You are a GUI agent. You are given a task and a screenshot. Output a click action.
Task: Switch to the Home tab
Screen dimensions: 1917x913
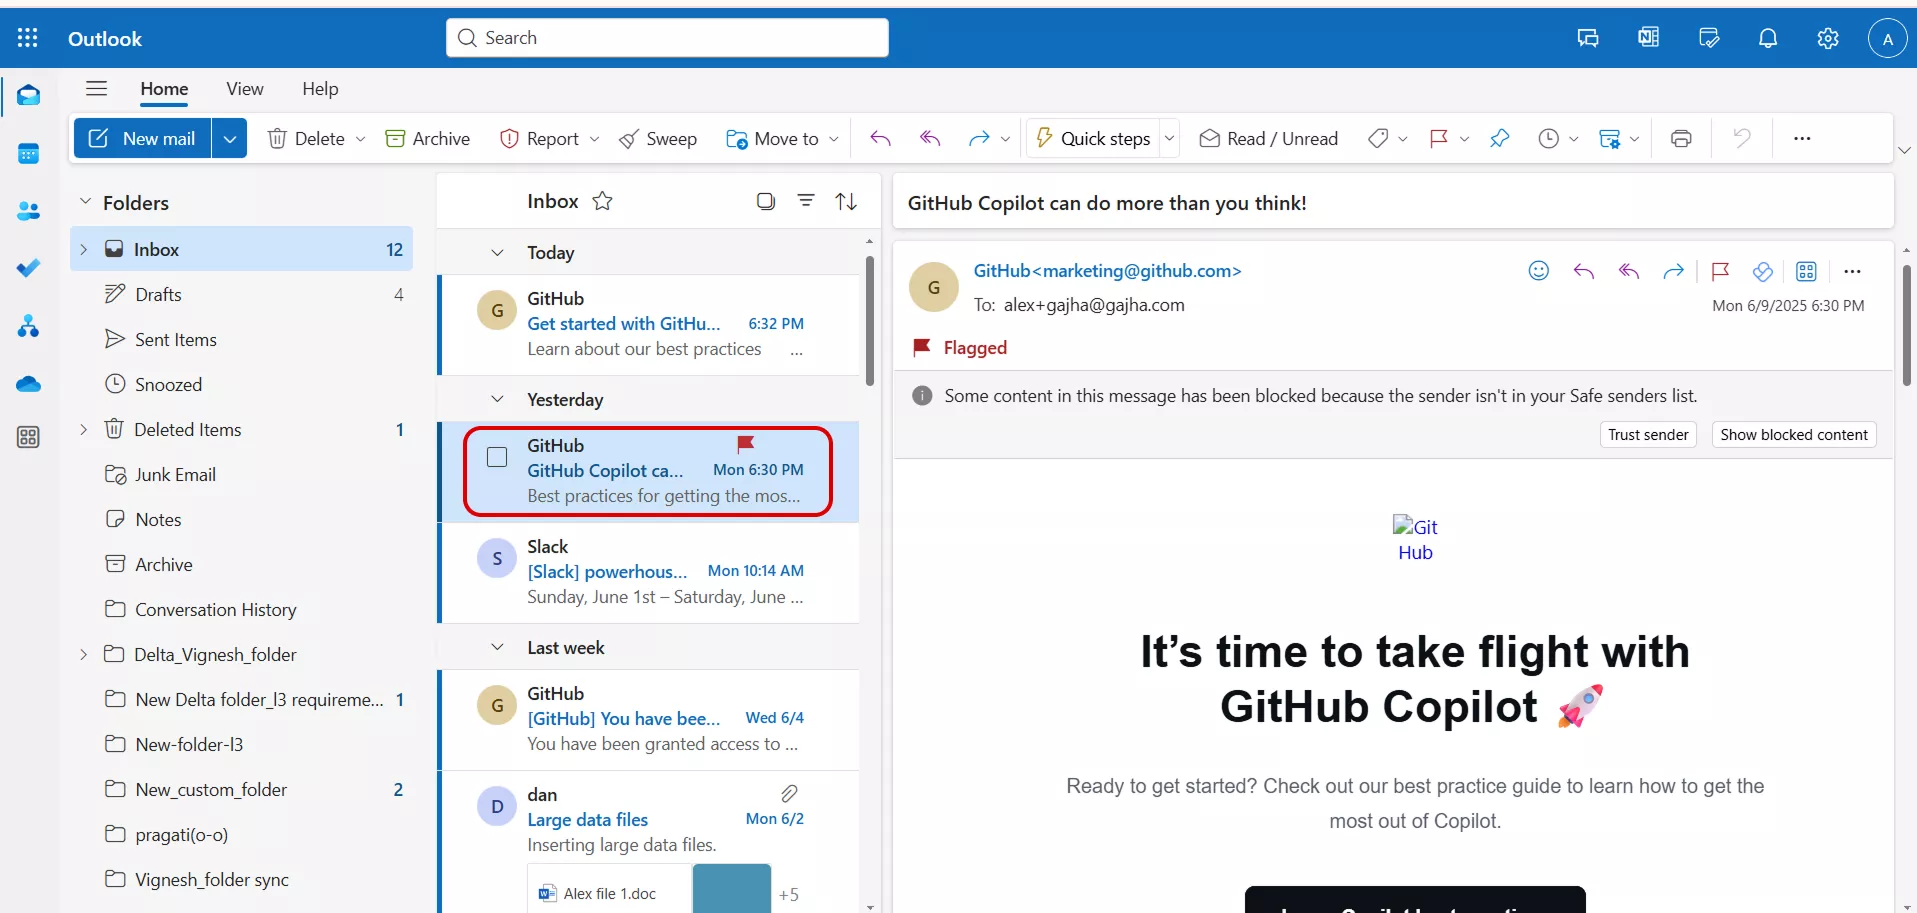point(164,89)
